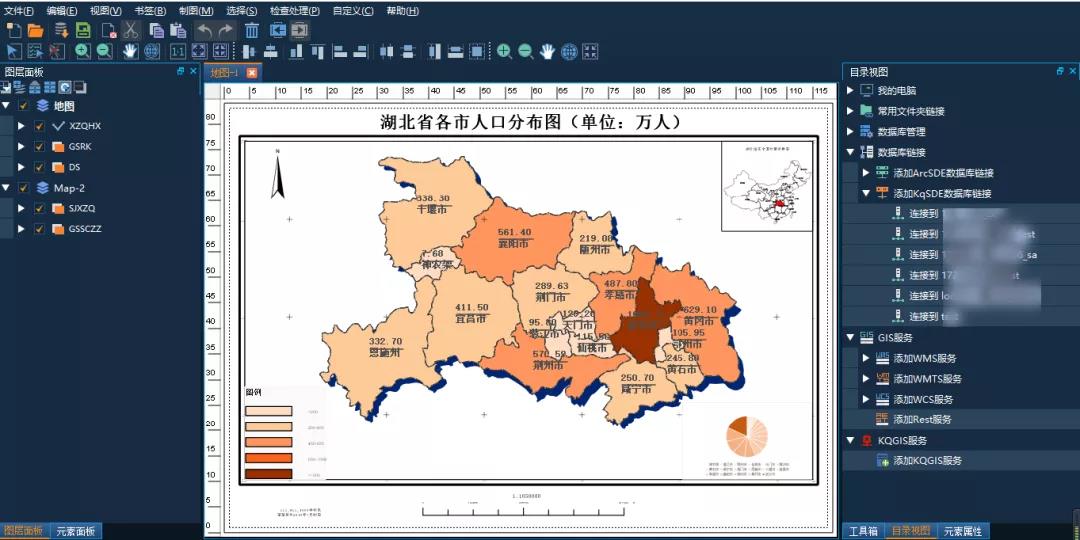Close the 地图-1 document tab
Screen dimensions: 1080x540
pyautogui.click(x=252, y=73)
